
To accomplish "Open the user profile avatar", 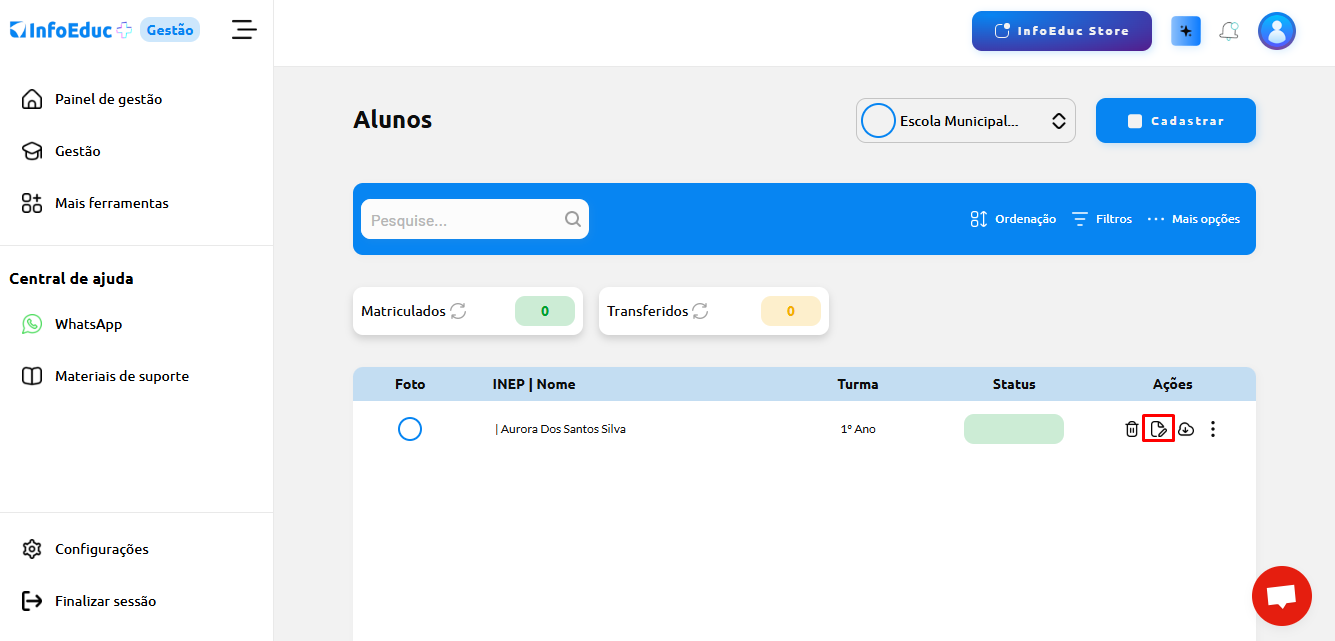I will (x=1277, y=31).
